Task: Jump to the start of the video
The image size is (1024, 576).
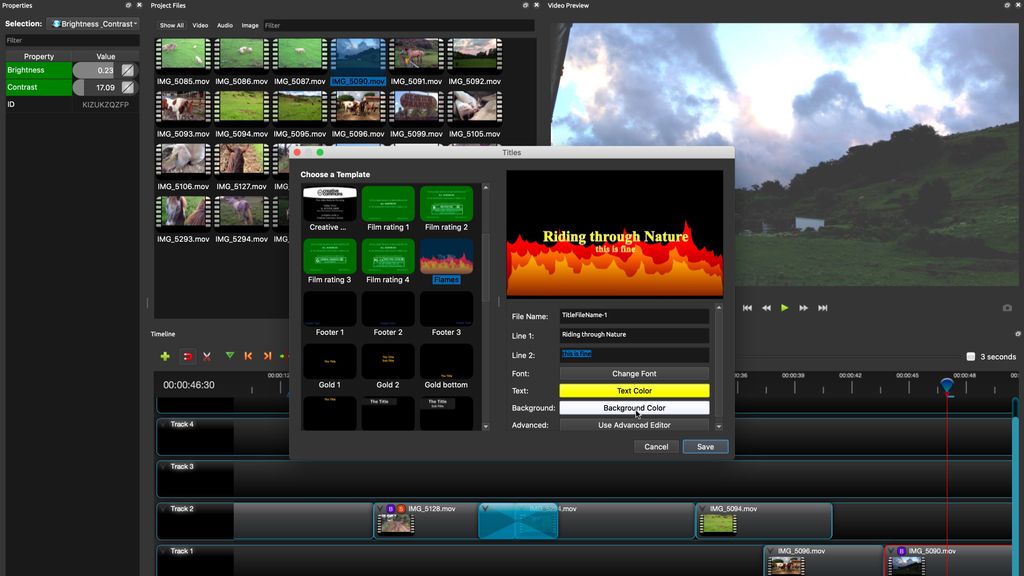Action: point(747,308)
